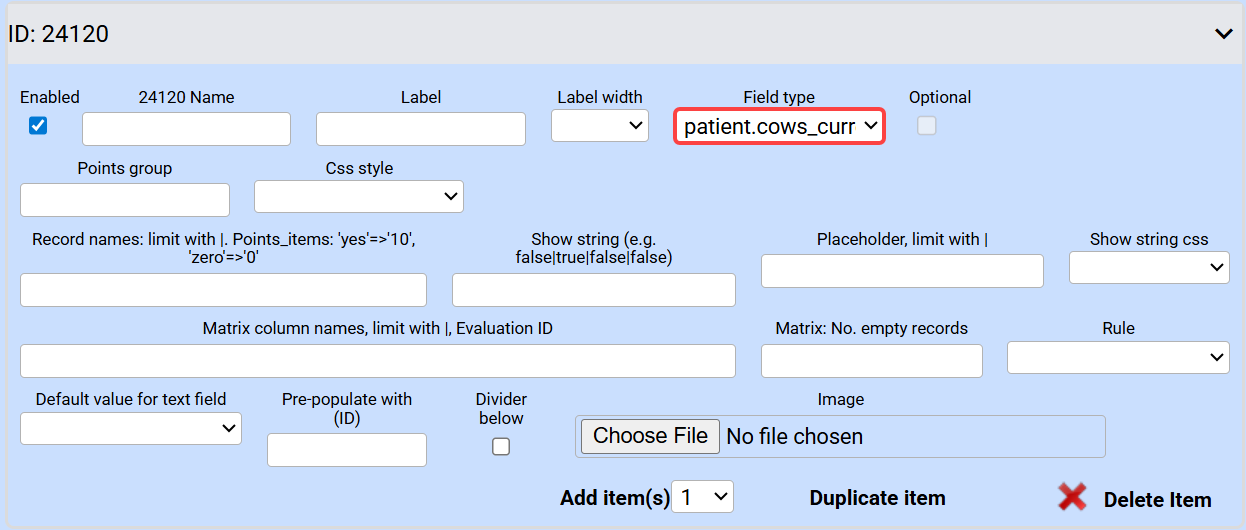Image resolution: width=1246 pixels, height=530 pixels.
Task: Toggle the Optional checkbox
Action: pyautogui.click(x=927, y=126)
